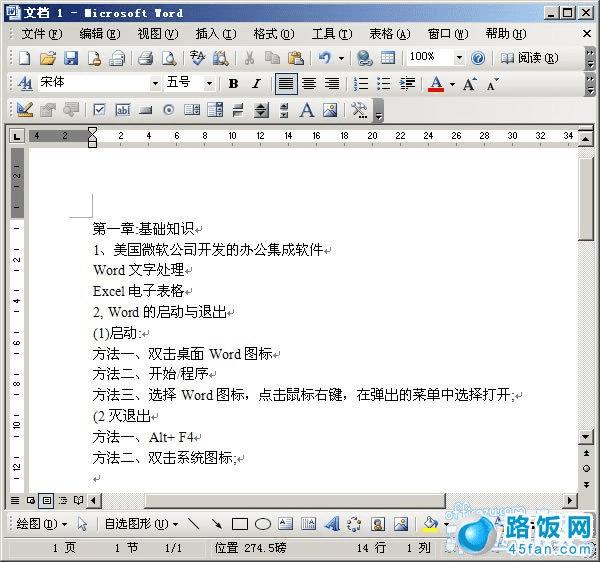Toggle Design Mode in the Control Toolbox
Image resolution: width=600 pixels, height=562 pixels.
25,110
